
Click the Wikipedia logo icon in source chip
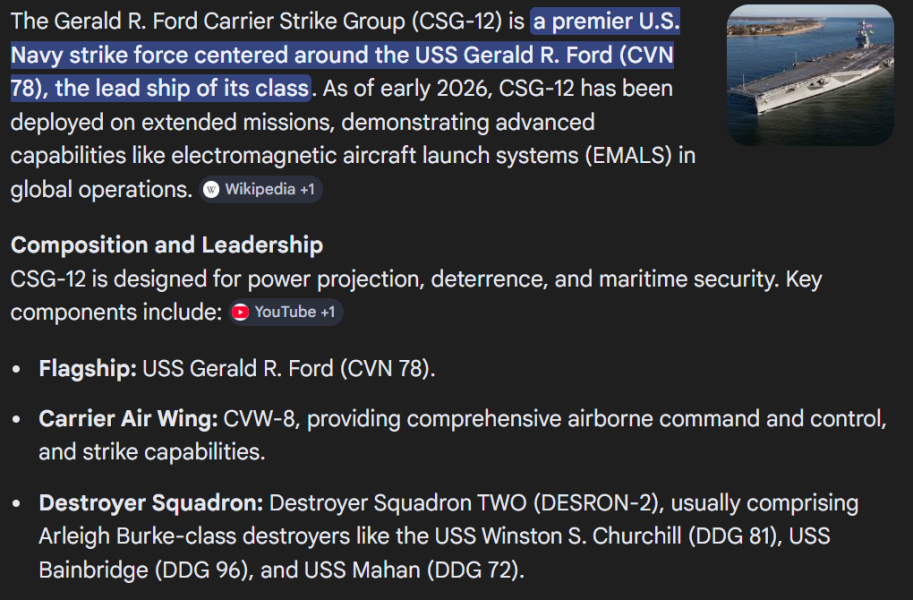(211, 189)
